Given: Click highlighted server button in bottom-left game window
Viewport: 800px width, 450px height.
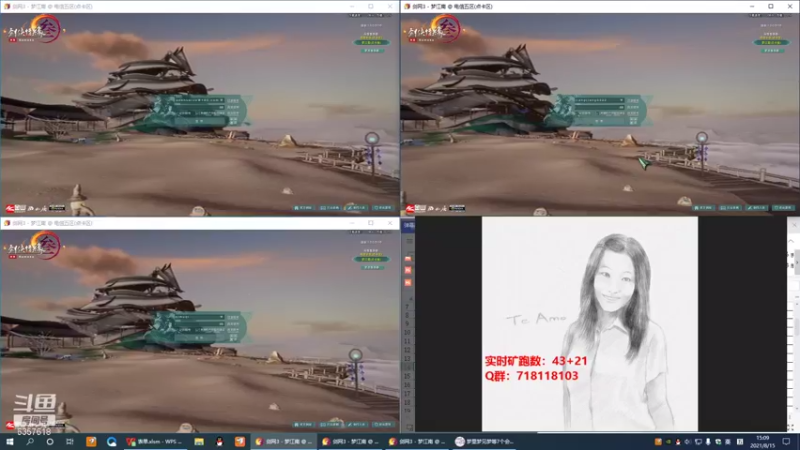Looking at the screenshot, I should (371, 259).
